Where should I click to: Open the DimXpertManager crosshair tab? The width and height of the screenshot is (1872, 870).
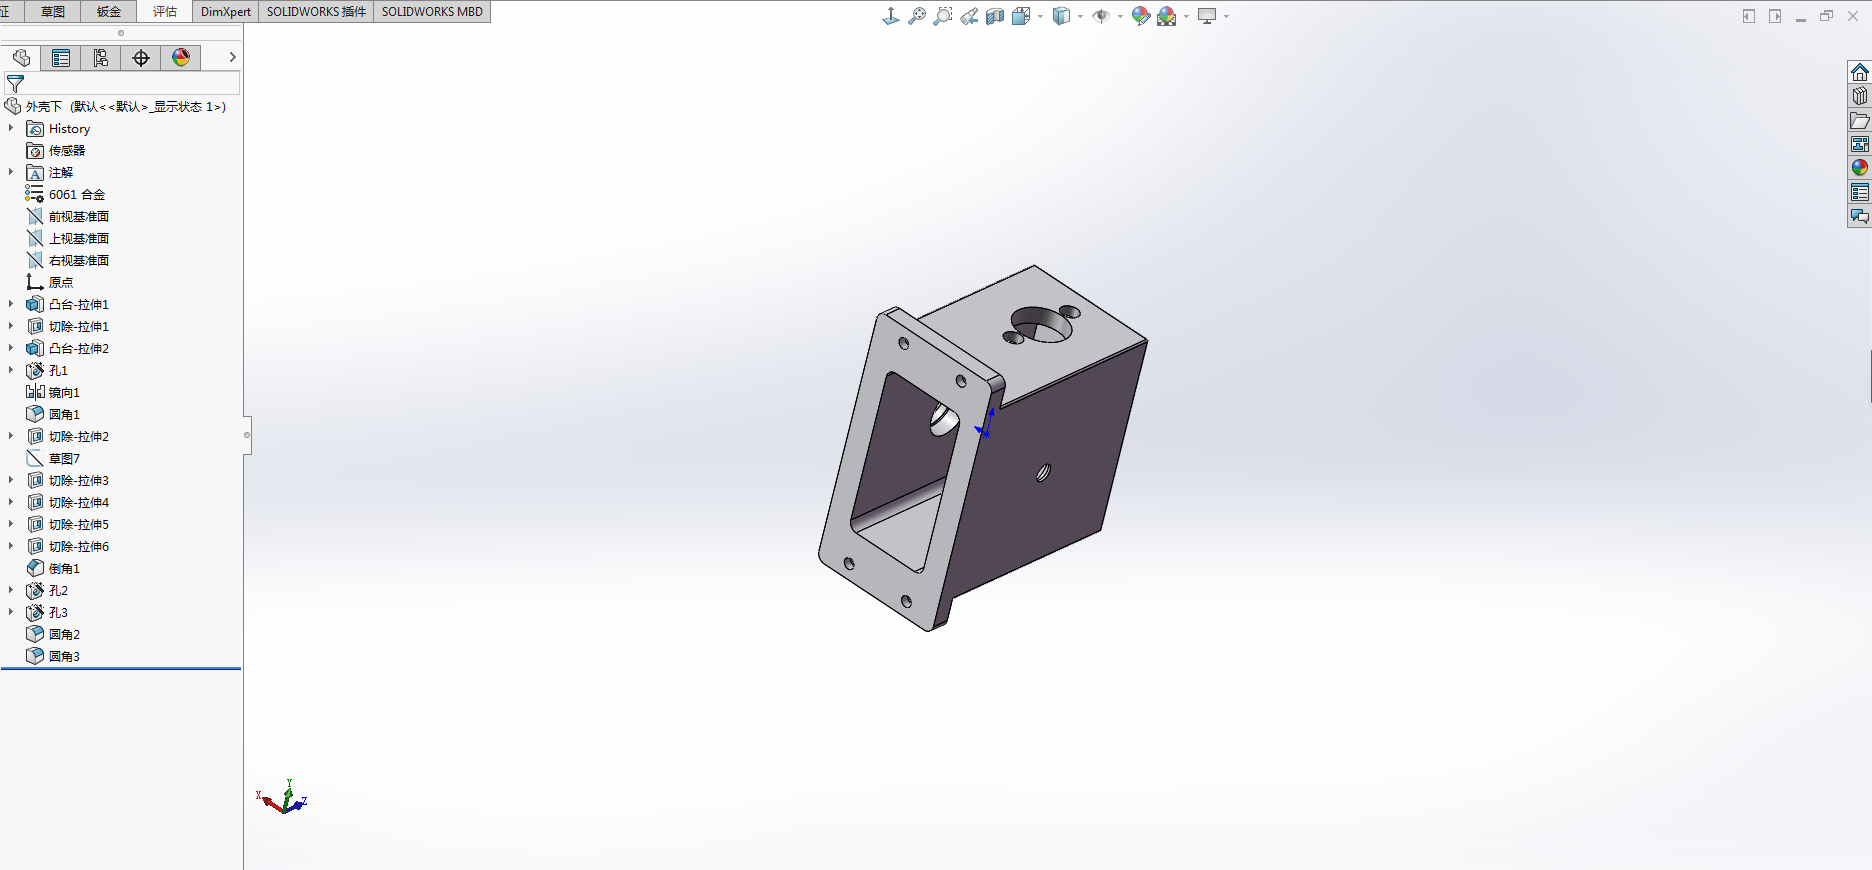pyautogui.click(x=141, y=58)
